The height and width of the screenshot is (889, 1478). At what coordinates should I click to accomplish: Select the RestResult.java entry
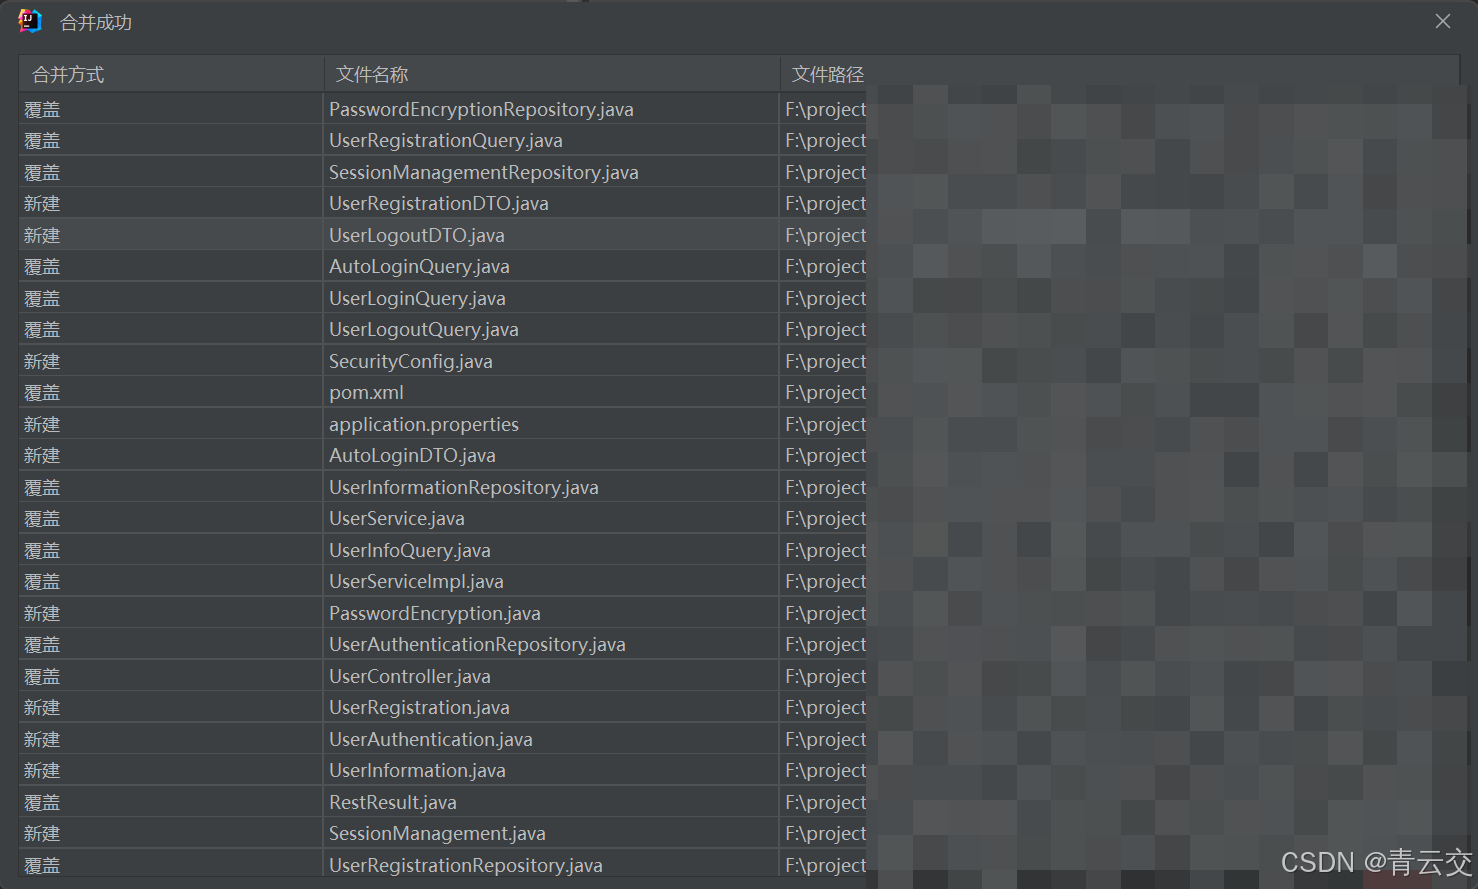pos(393,802)
